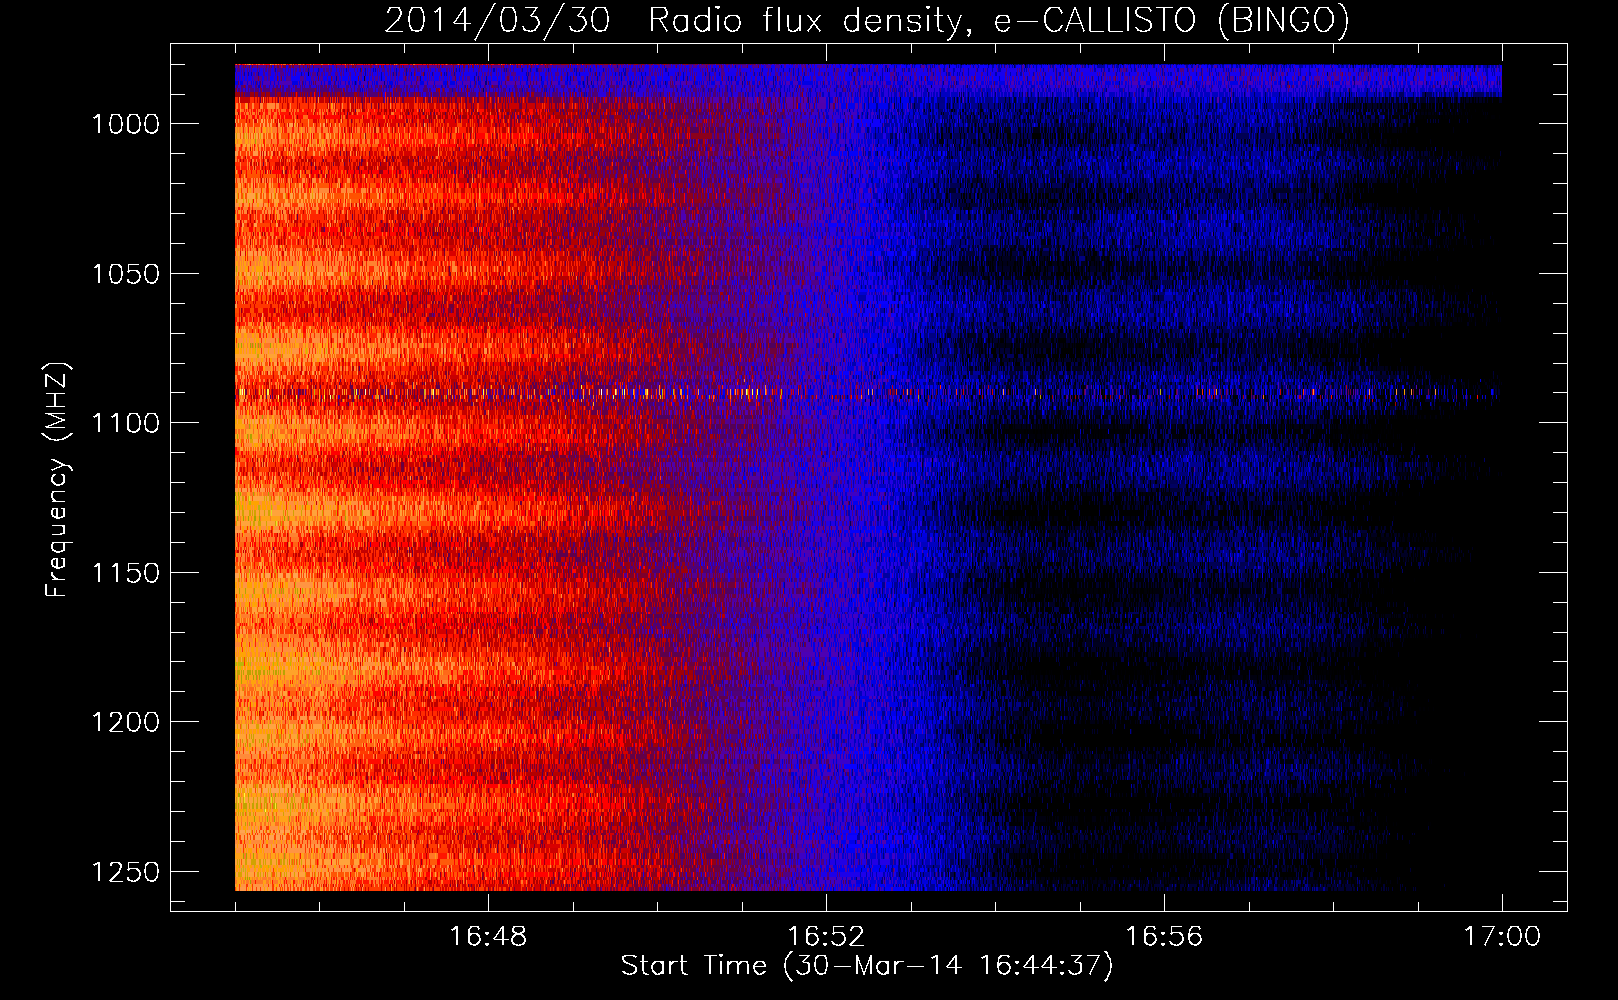Click the blue band above 1000 MHz

[x=868, y=80]
